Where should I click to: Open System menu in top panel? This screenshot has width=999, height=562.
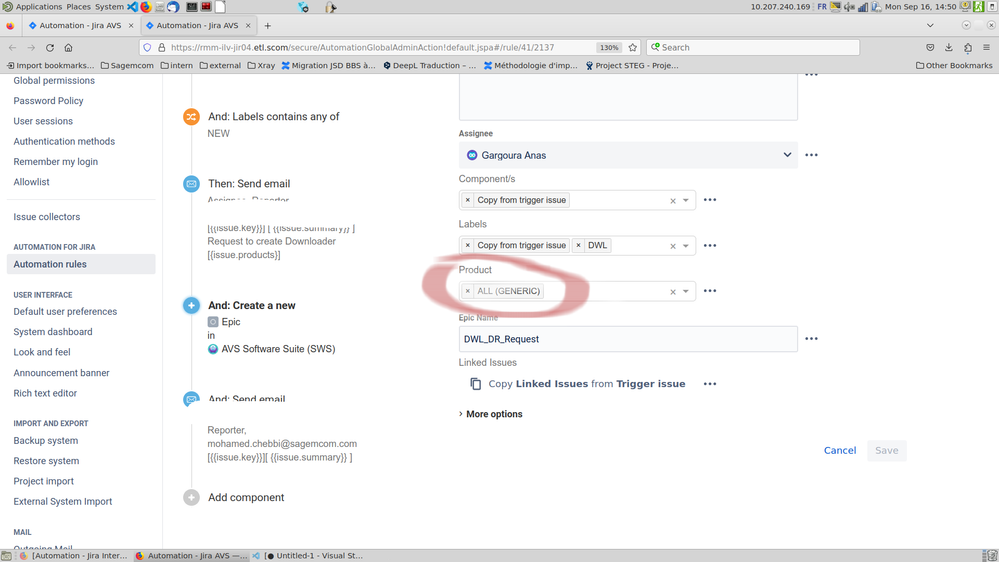tap(109, 7)
